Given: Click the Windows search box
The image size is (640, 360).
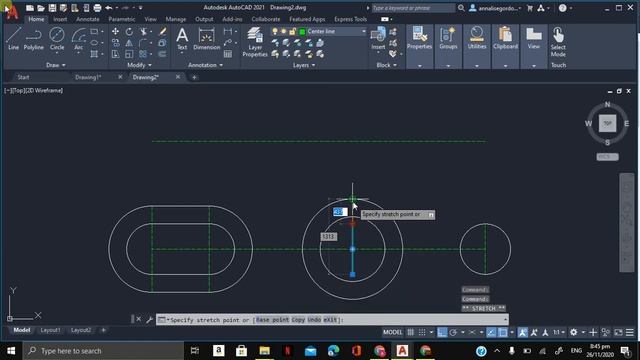Looking at the screenshot, I should point(103,351).
